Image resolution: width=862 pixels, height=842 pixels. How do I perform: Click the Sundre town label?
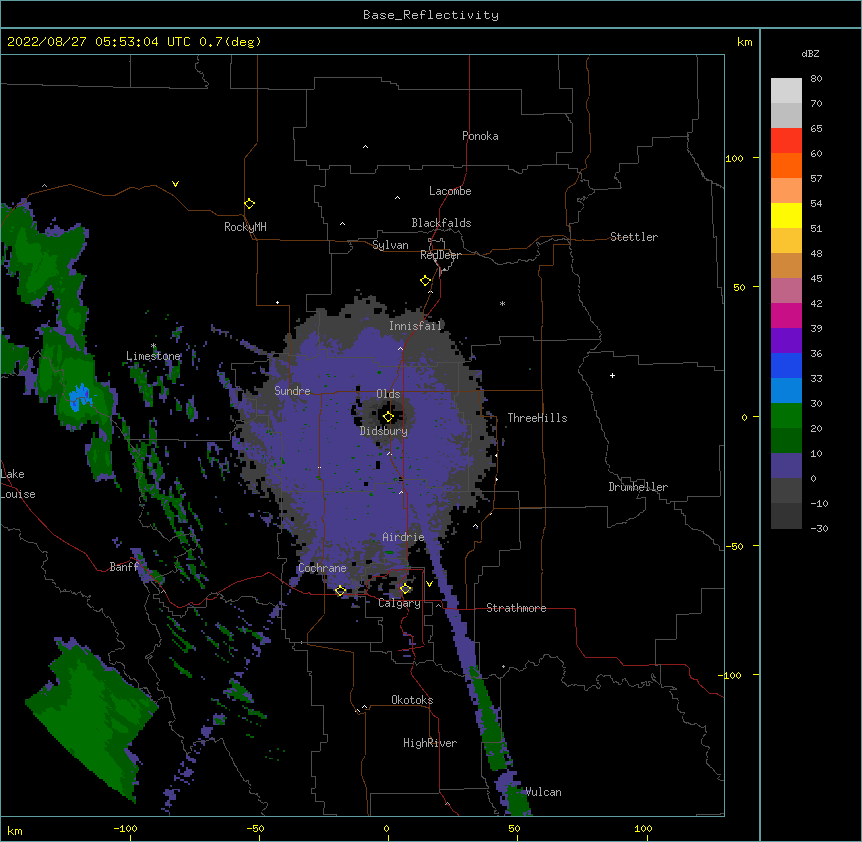tap(292, 391)
